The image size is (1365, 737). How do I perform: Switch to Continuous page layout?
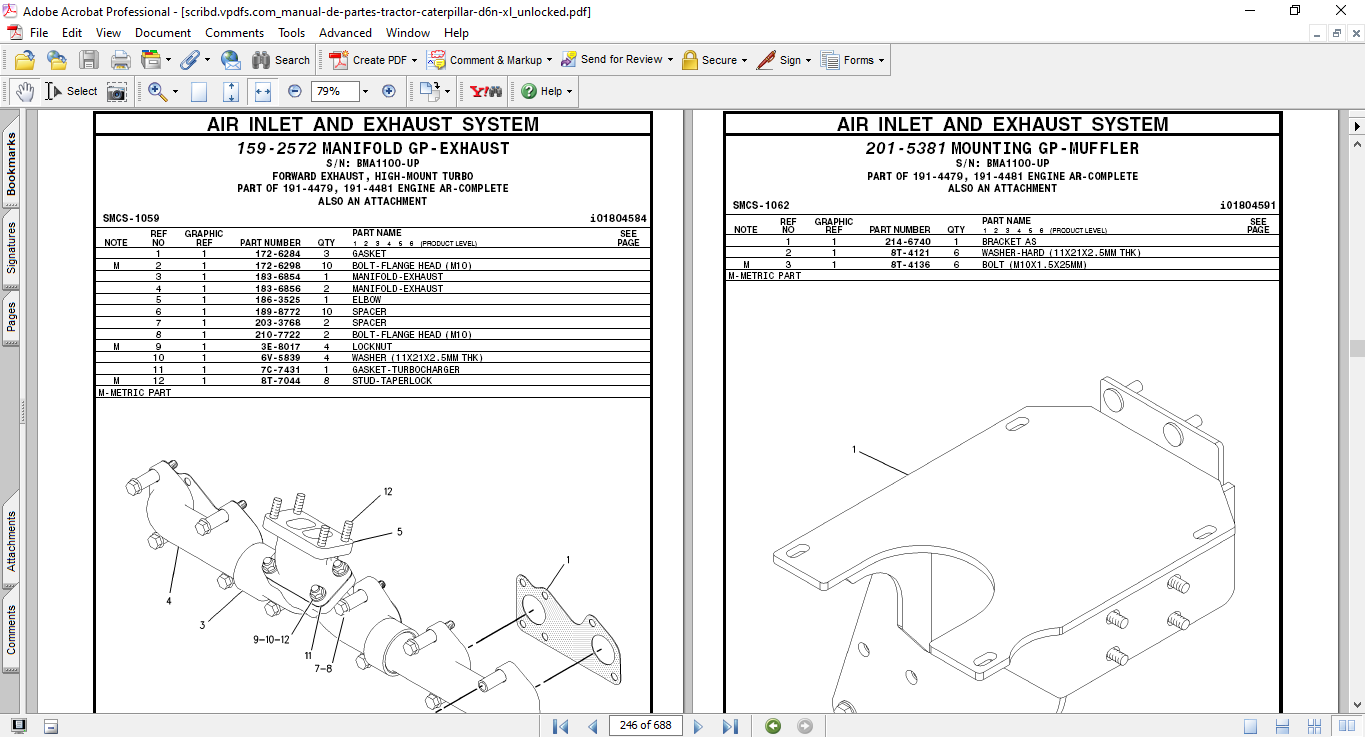coord(1282,726)
